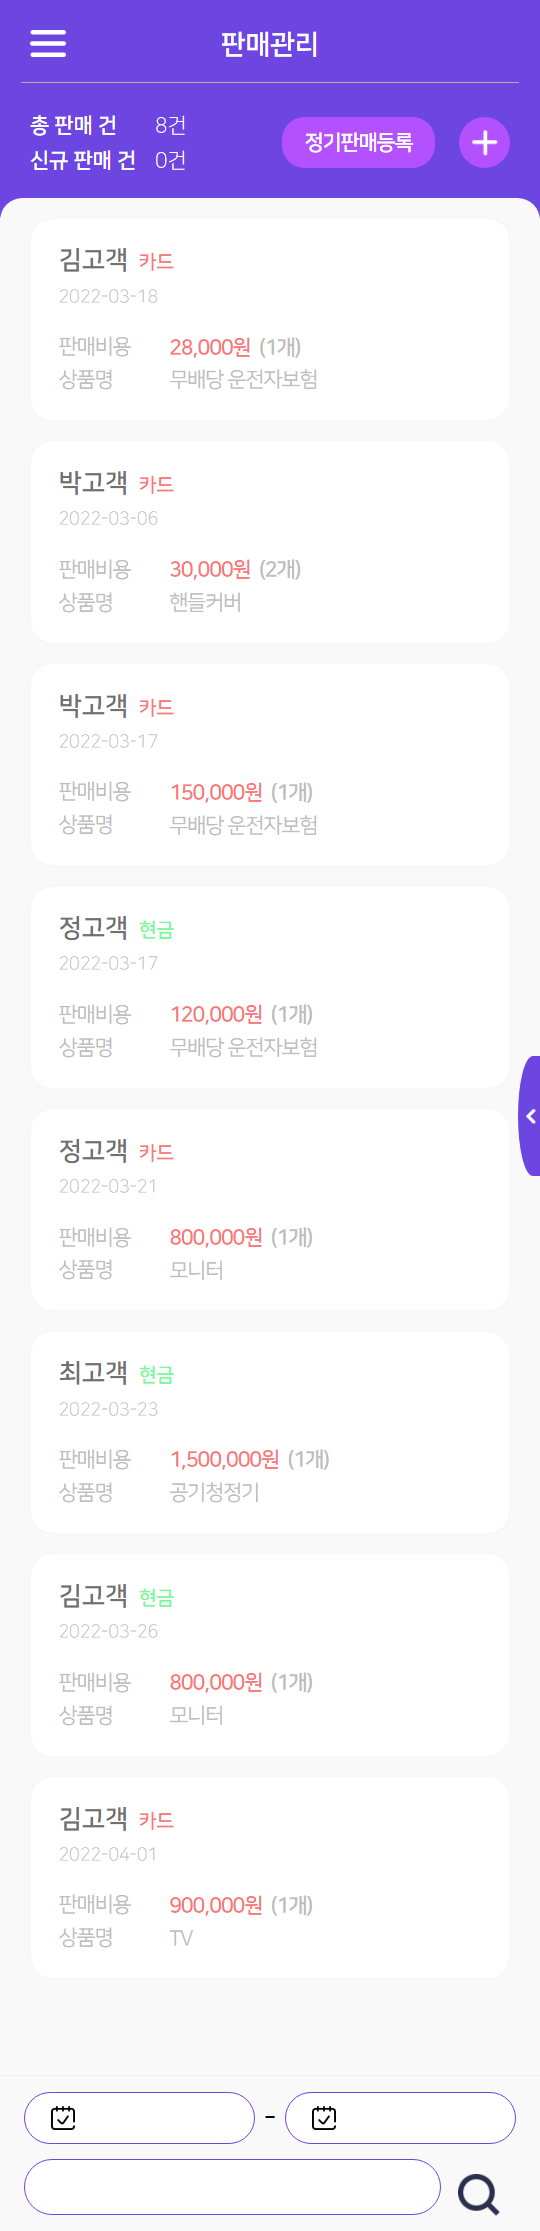This screenshot has height=2231, width=540.
Task: Open 김고객 sale dated 2022-03-18
Action: tap(270, 319)
